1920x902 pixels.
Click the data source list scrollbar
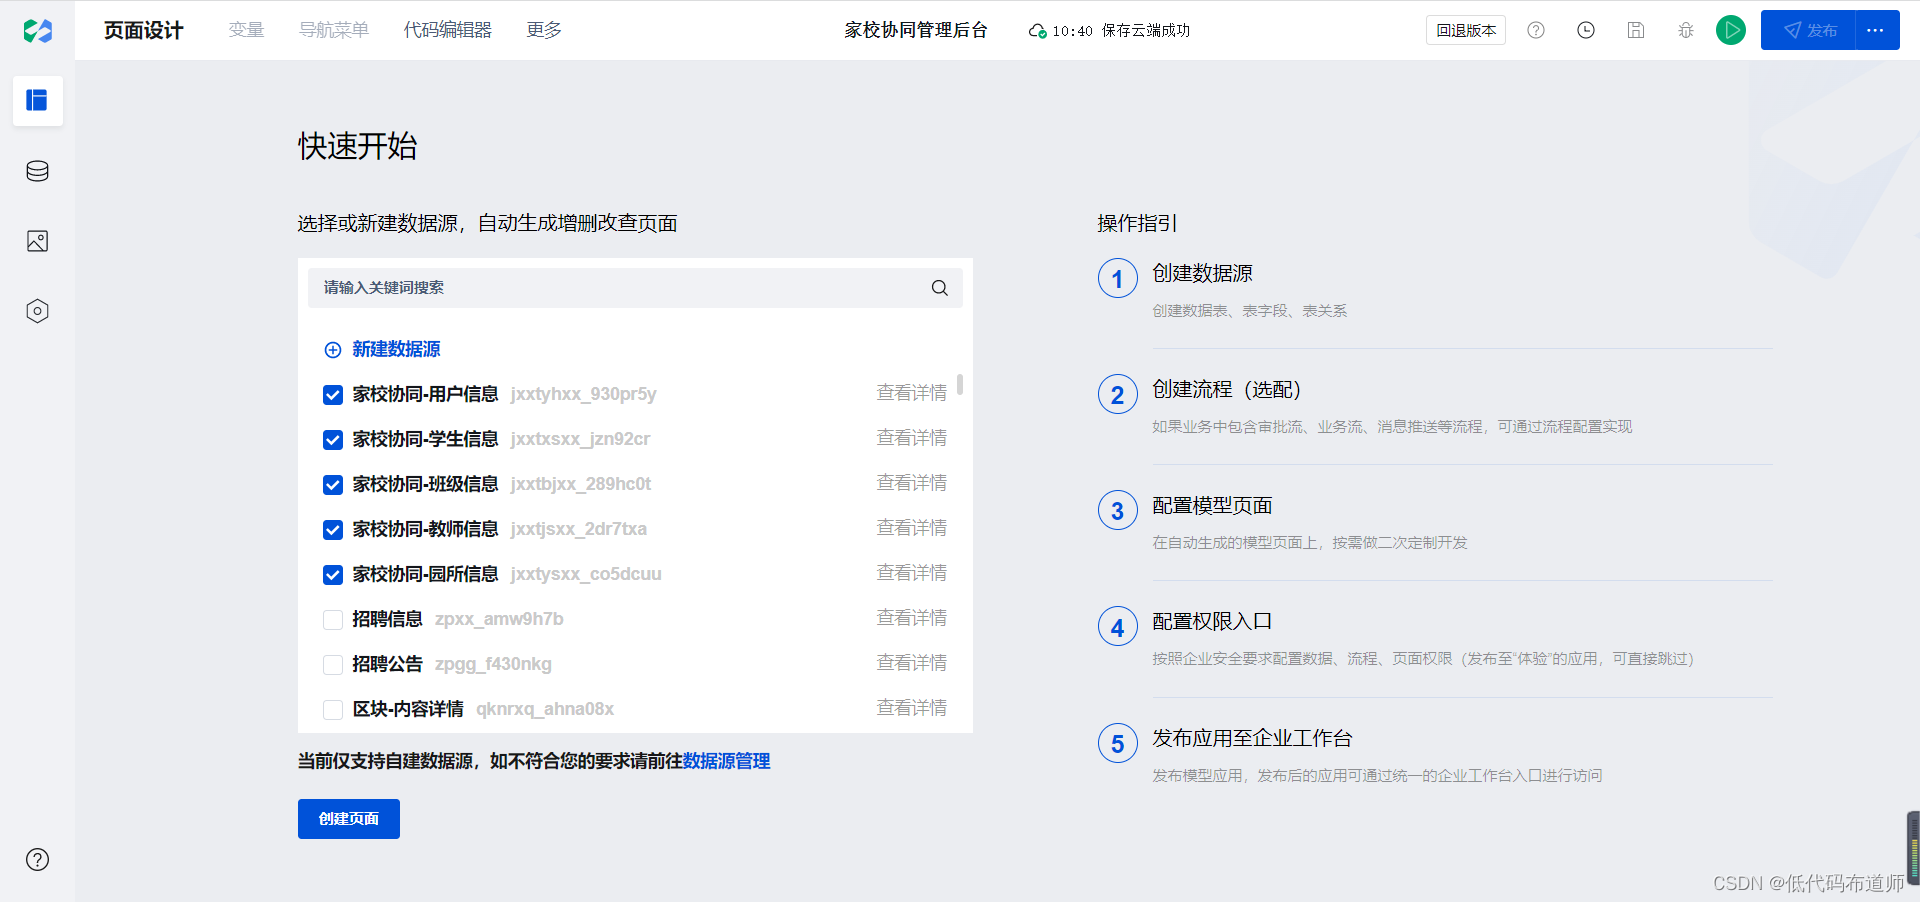[x=960, y=384]
